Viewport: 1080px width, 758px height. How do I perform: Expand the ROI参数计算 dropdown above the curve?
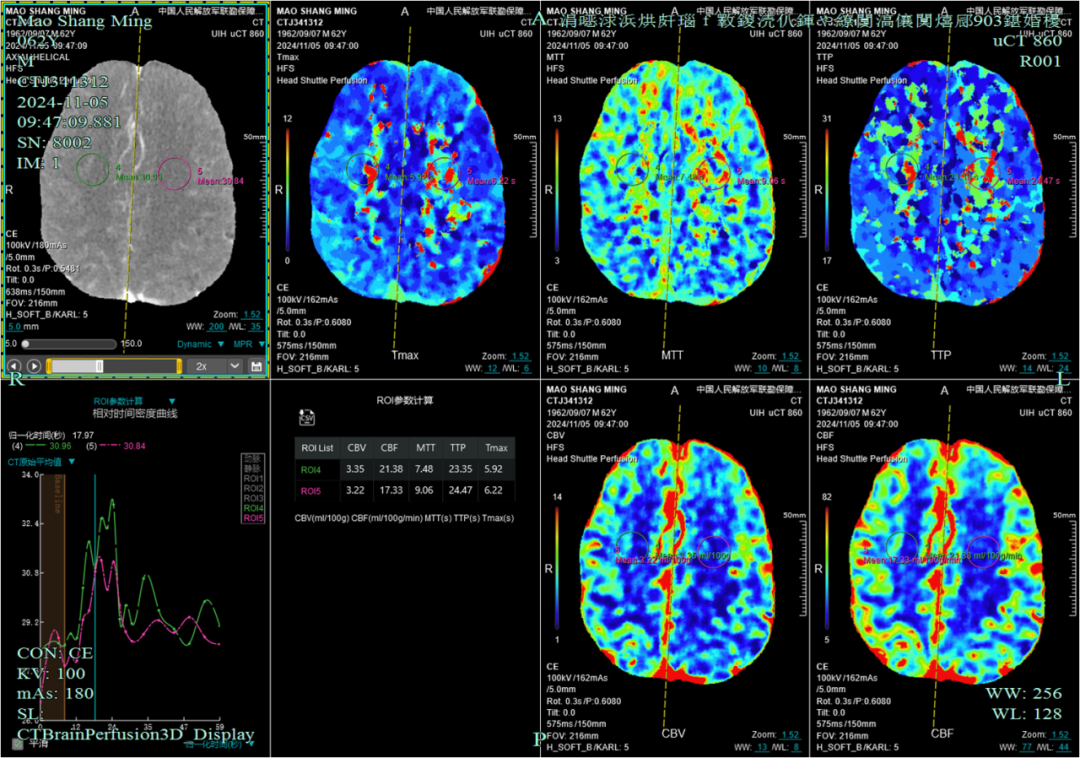click(x=135, y=401)
